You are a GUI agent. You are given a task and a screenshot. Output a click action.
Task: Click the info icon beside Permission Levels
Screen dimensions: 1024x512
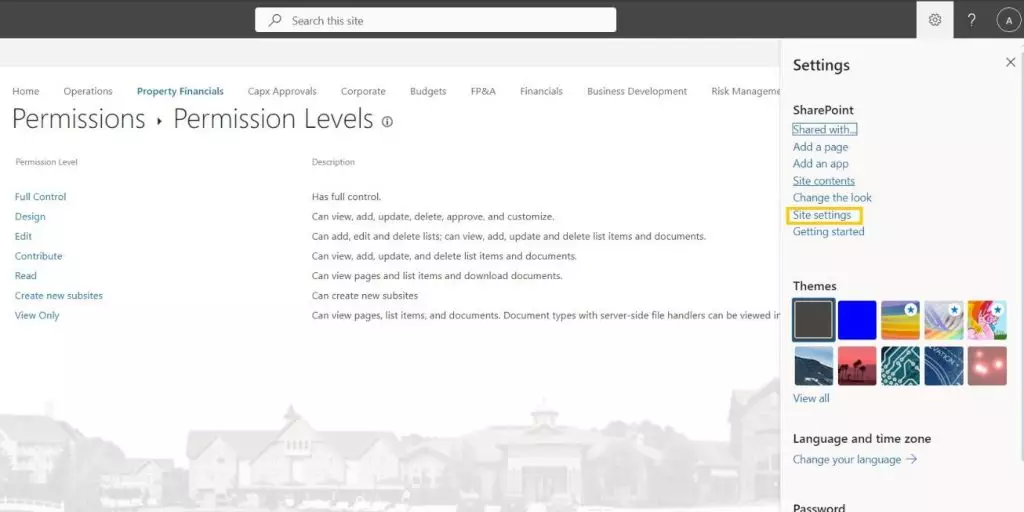point(387,122)
